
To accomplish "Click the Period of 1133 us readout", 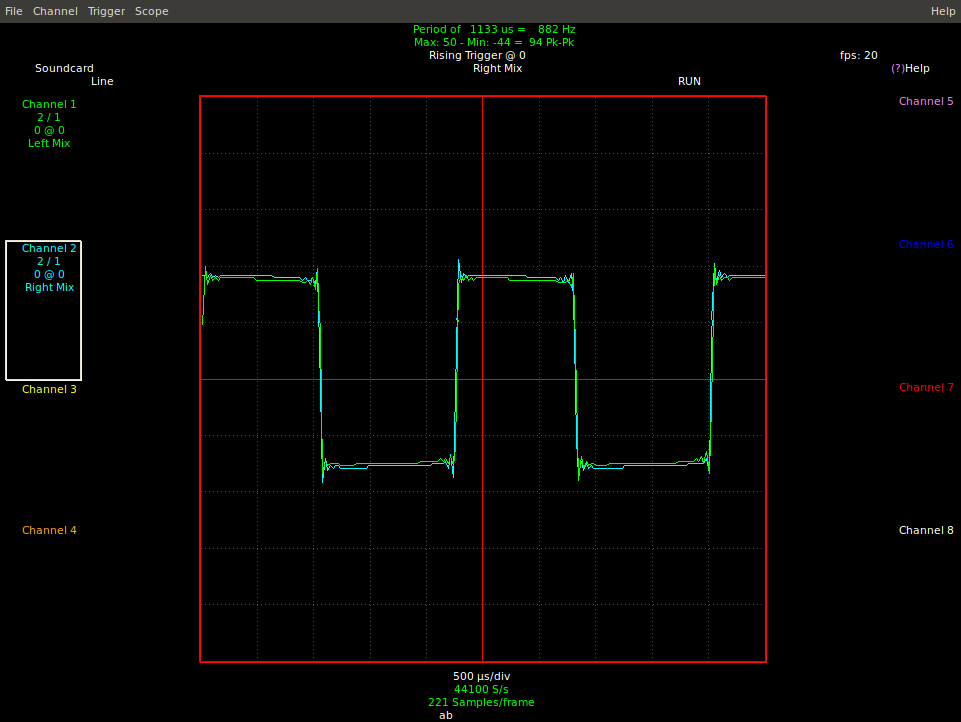I will [x=494, y=29].
